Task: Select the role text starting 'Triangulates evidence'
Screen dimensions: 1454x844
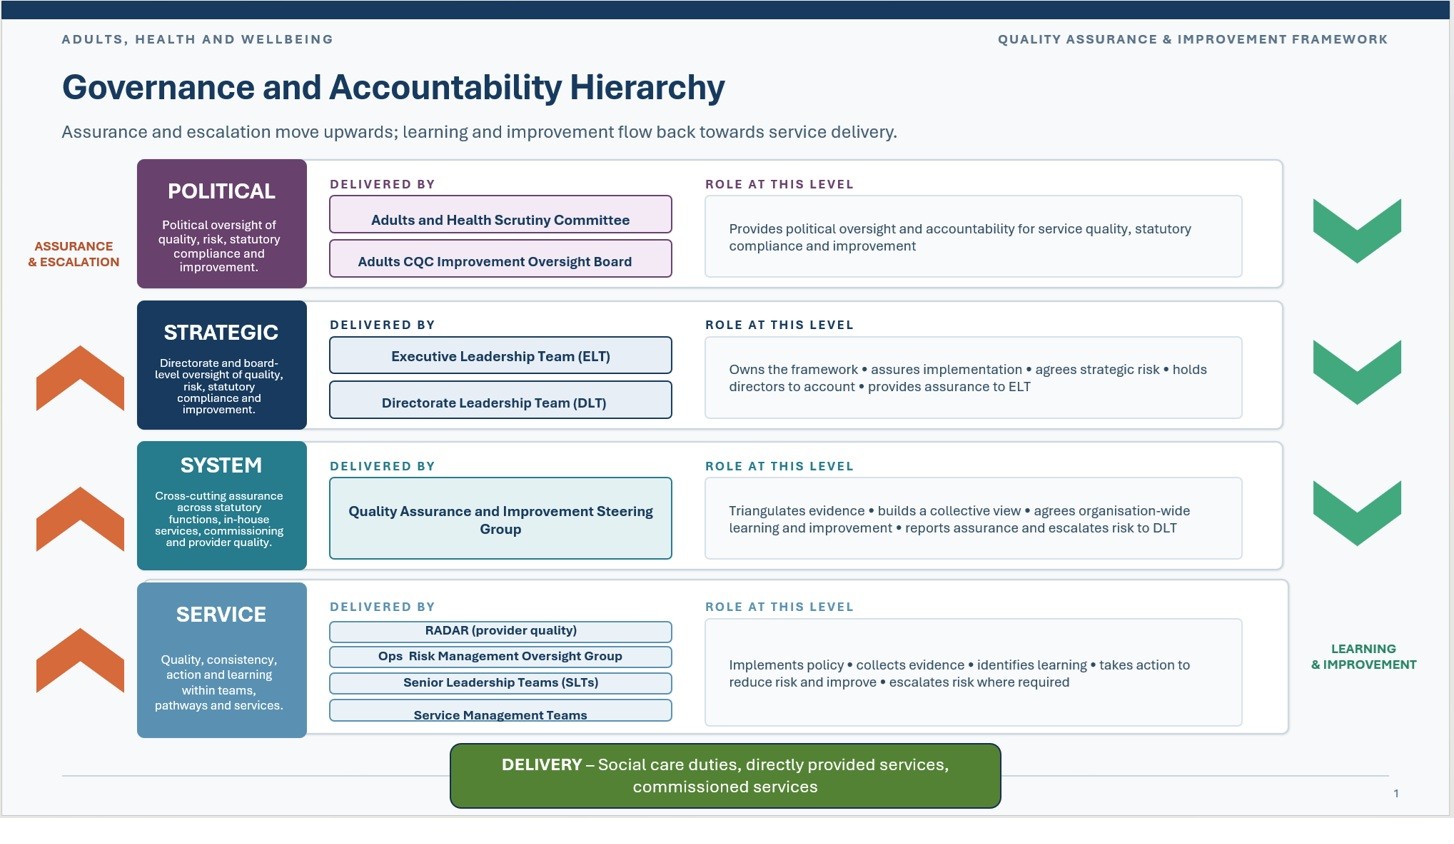Action: click(959, 519)
